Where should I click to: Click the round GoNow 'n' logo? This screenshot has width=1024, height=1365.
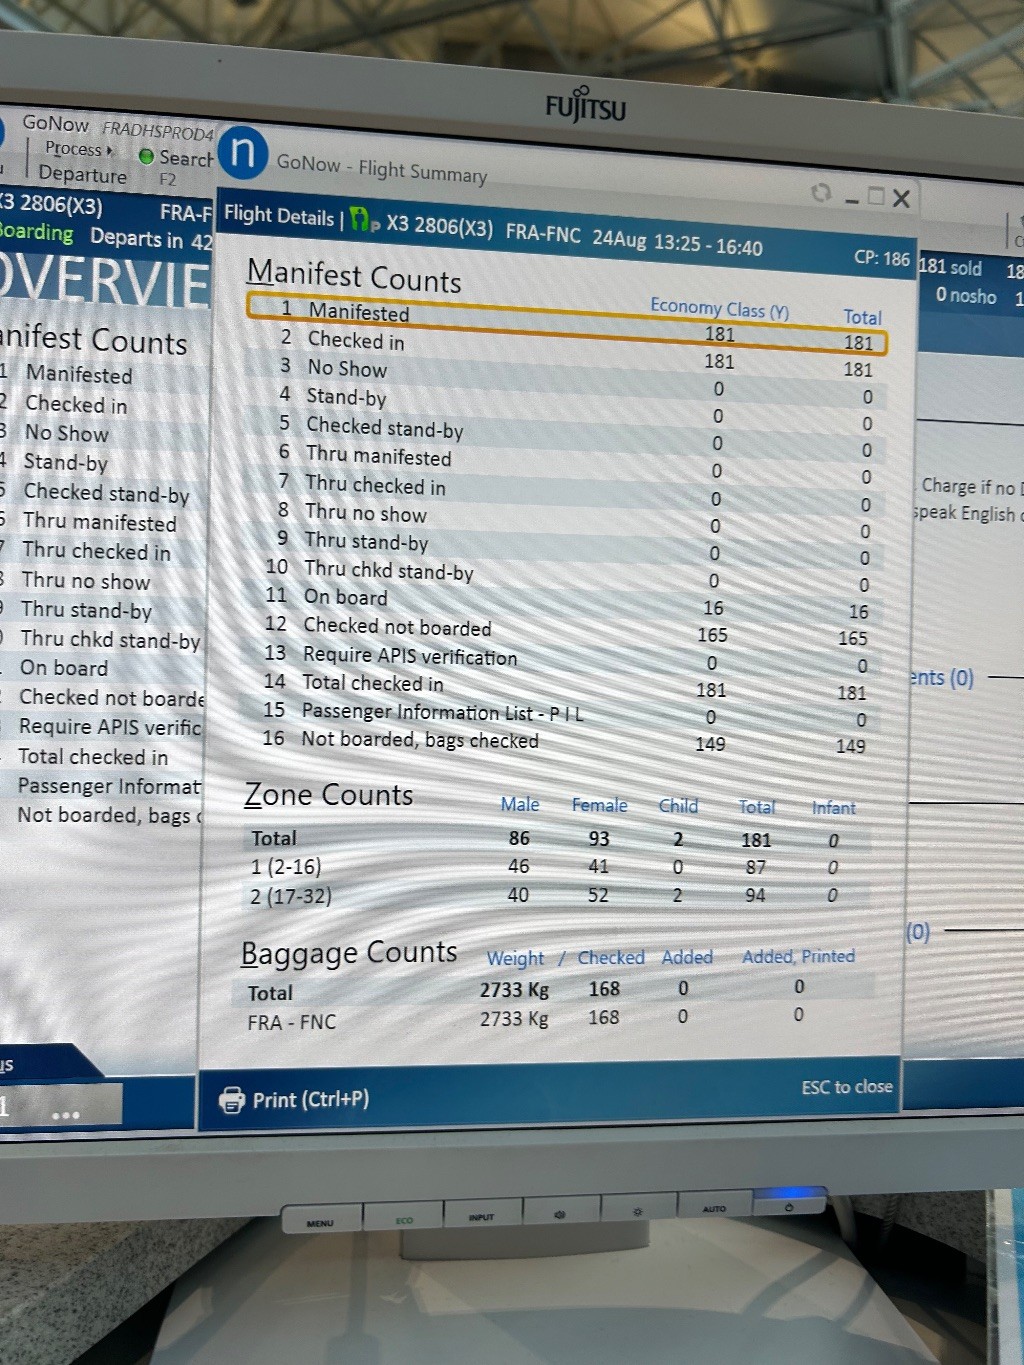click(x=242, y=153)
